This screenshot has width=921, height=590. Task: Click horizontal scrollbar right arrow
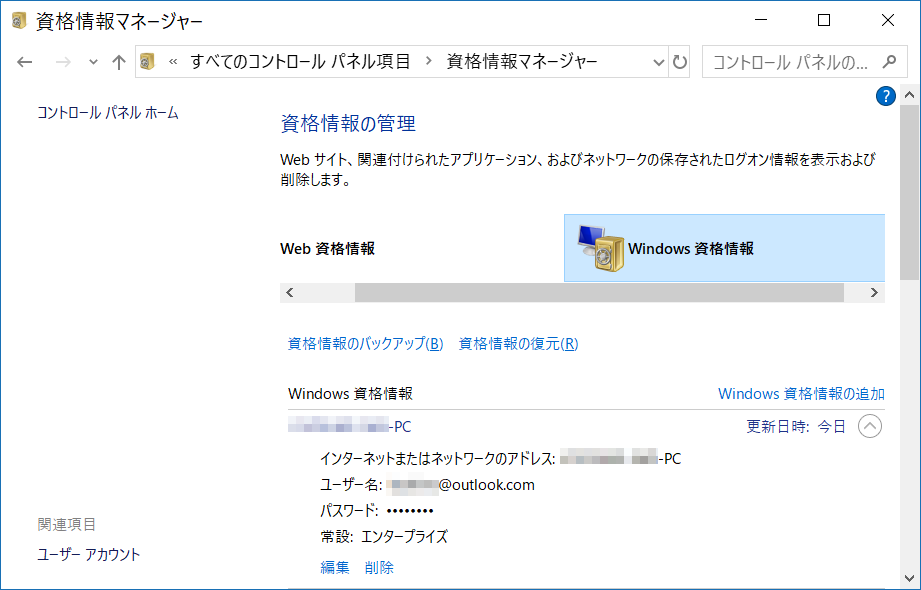pos(874,293)
